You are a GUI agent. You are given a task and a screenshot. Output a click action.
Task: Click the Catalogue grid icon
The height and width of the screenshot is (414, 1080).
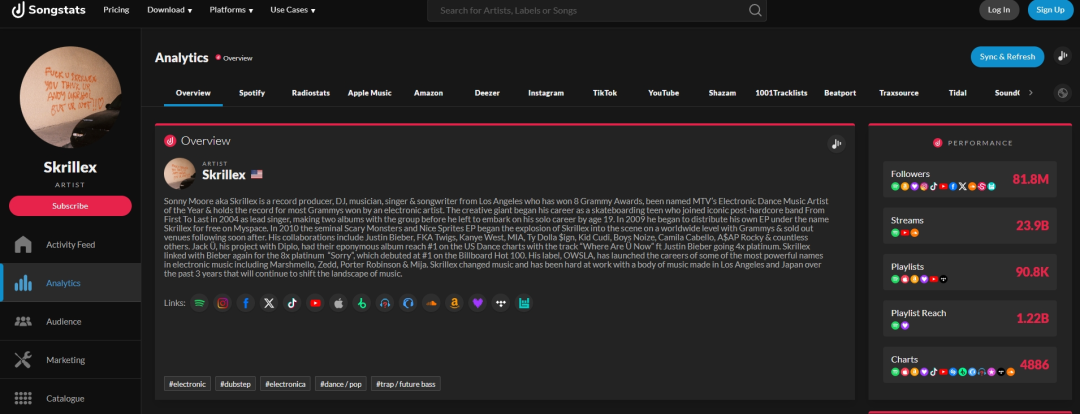23,398
